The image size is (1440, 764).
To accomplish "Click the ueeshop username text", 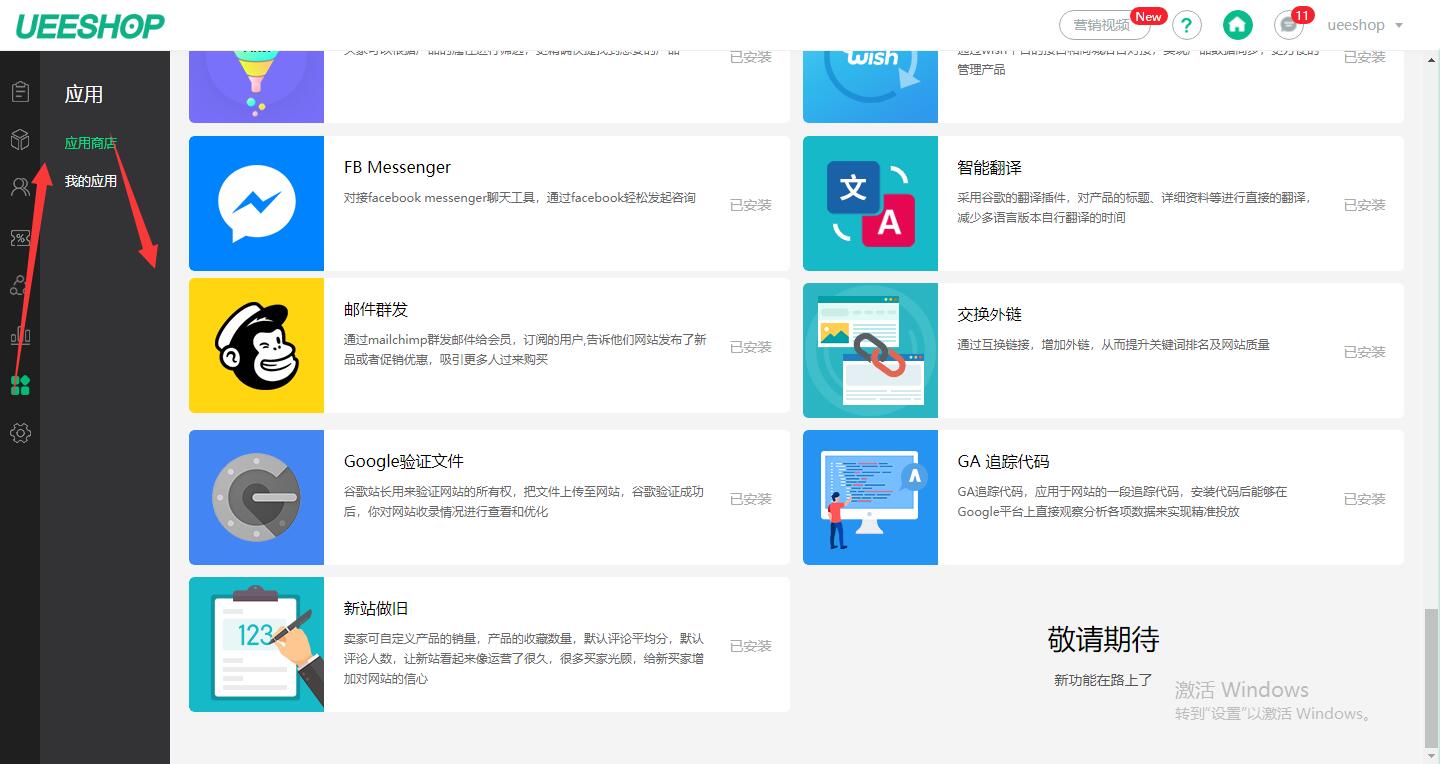I will (1356, 25).
